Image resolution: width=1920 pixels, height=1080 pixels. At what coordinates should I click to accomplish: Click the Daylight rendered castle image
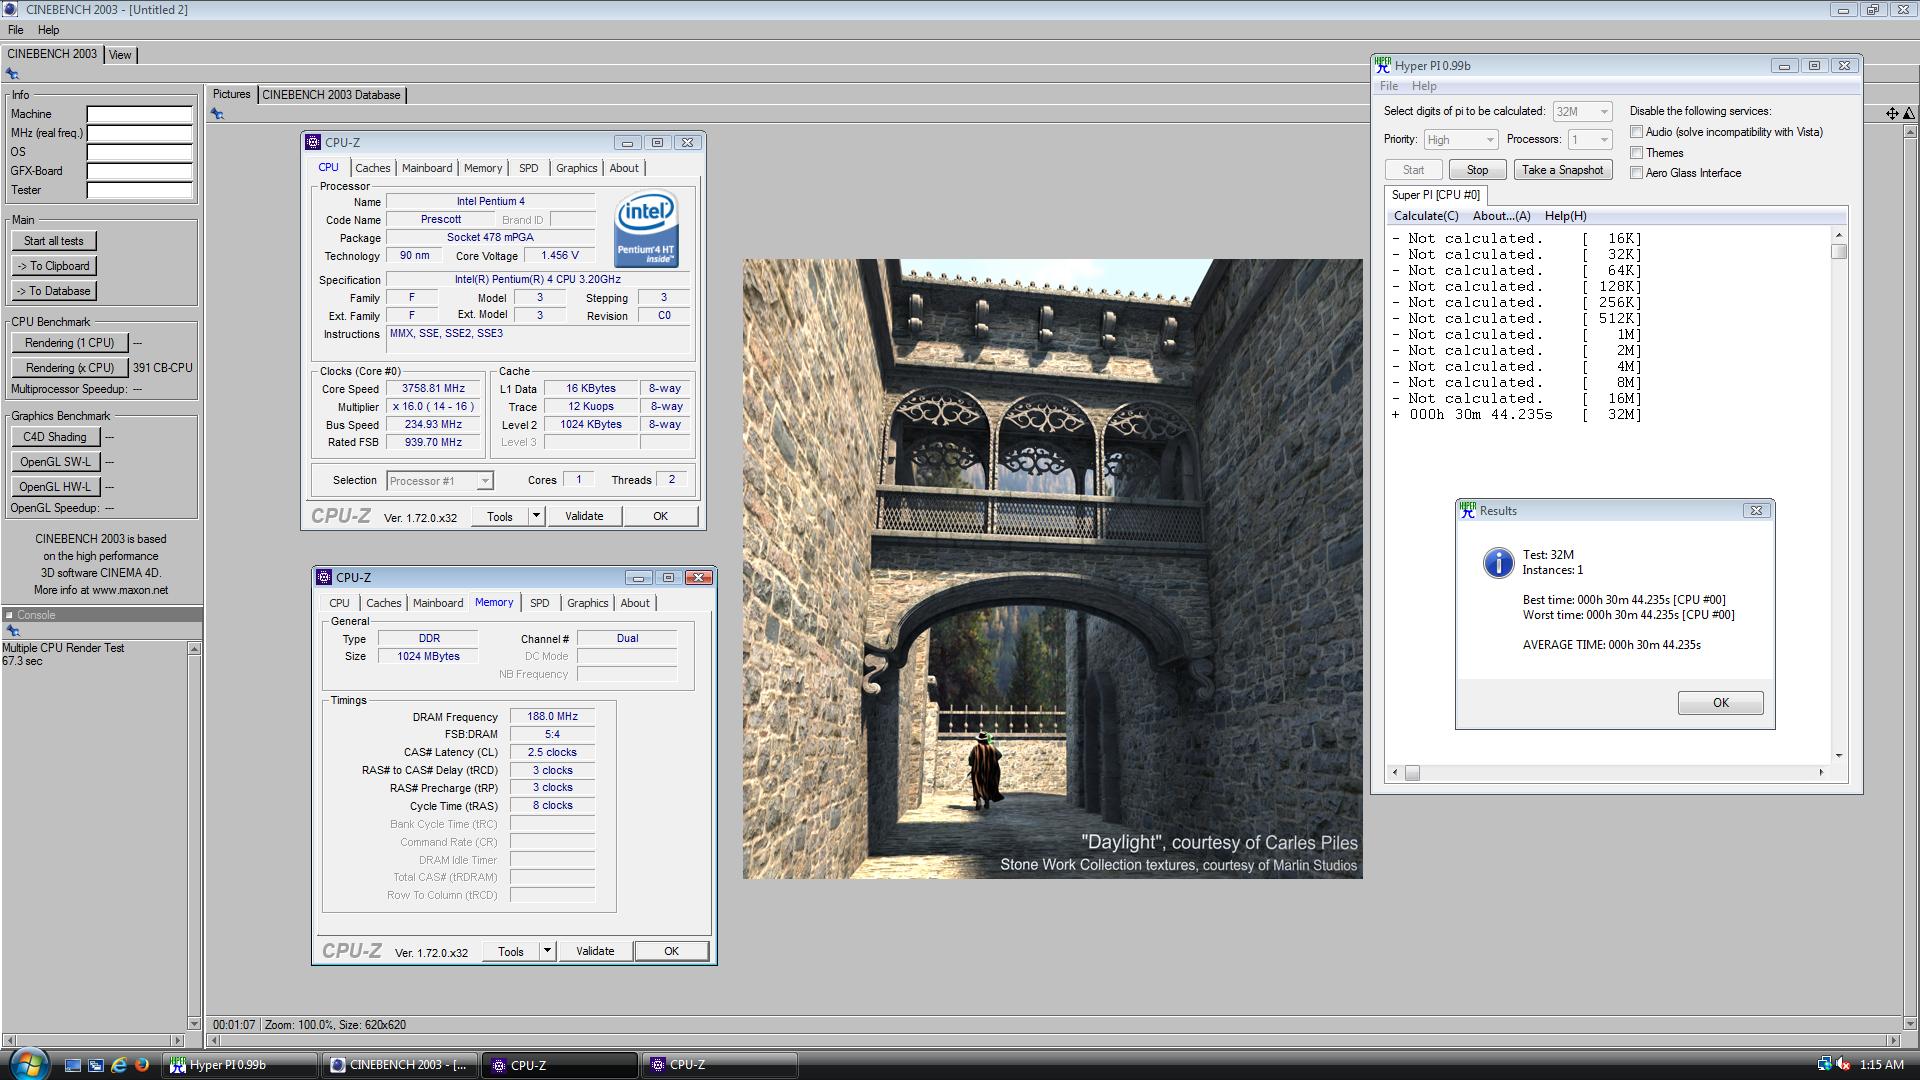point(1052,569)
